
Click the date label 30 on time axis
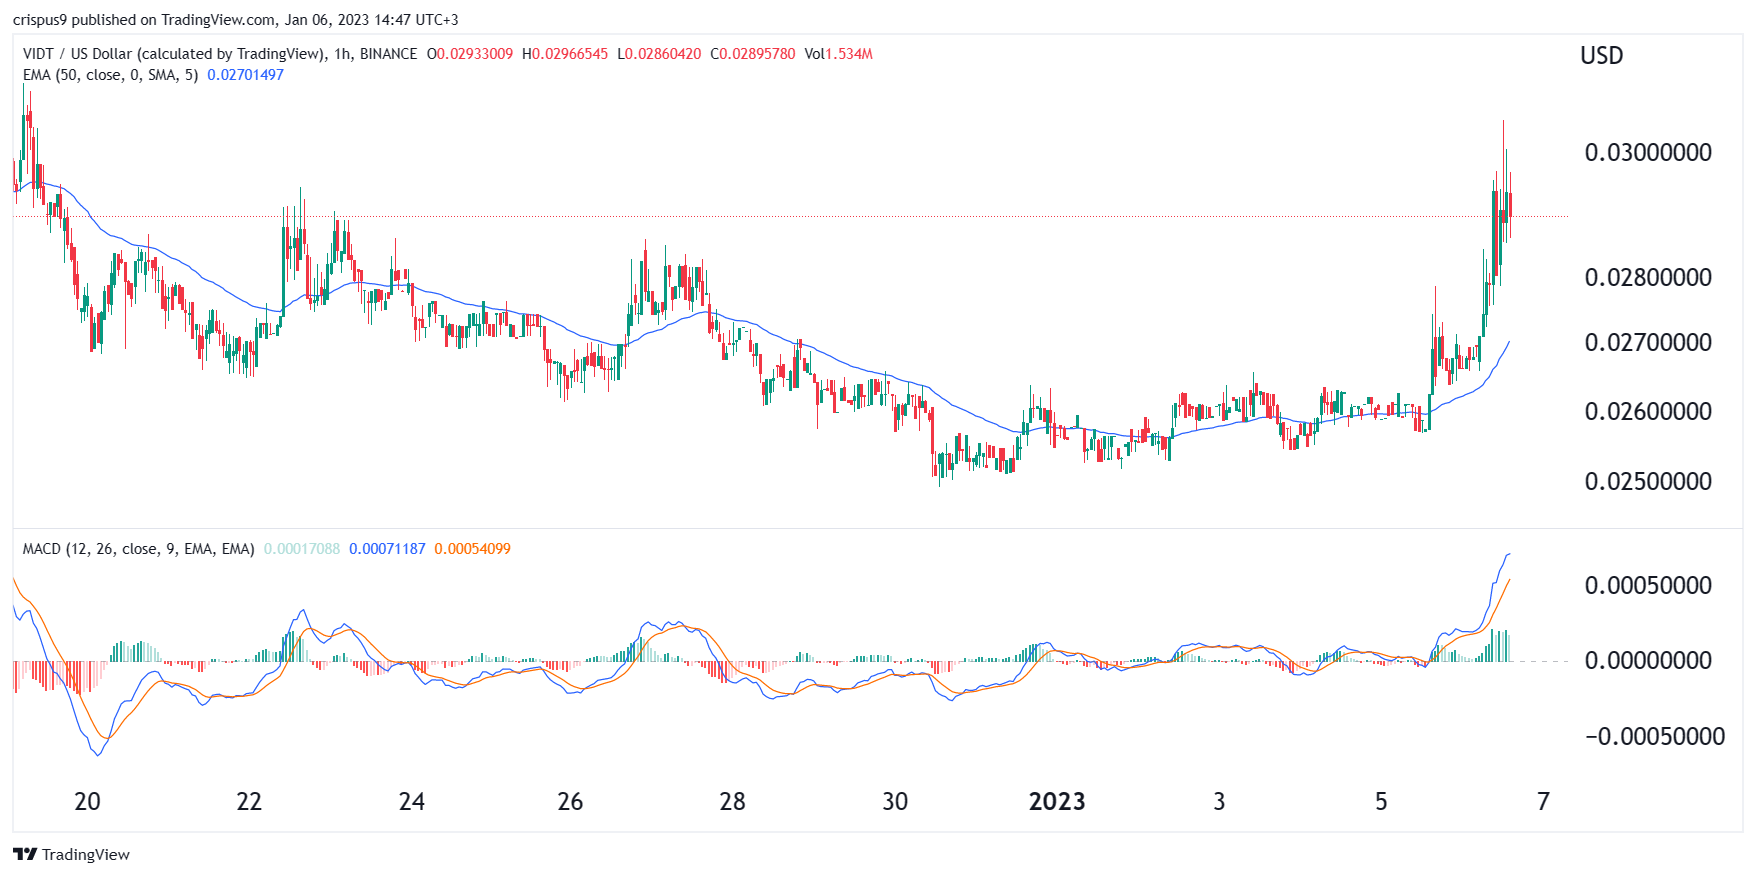[x=895, y=802]
